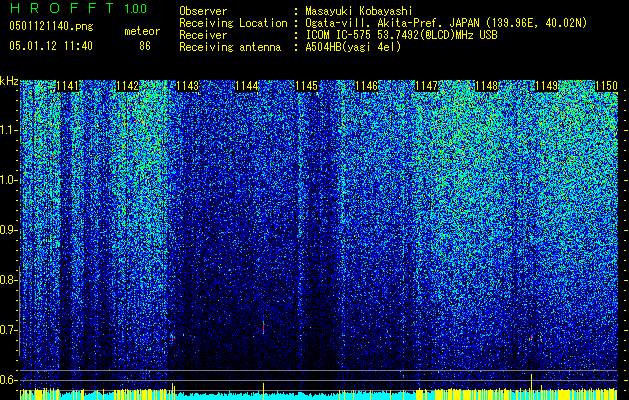Viewport: 629px width, 400px height.
Task: Click the 0.9 kHz axis tick label
Action: click(8, 230)
